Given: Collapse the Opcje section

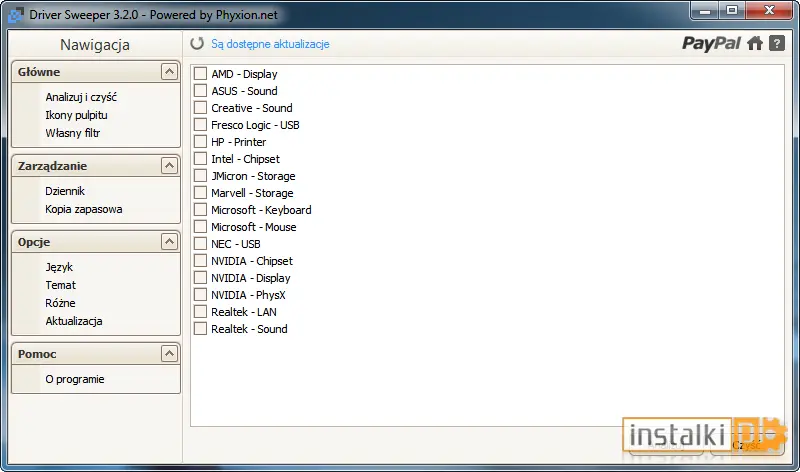Looking at the screenshot, I should 169,241.
